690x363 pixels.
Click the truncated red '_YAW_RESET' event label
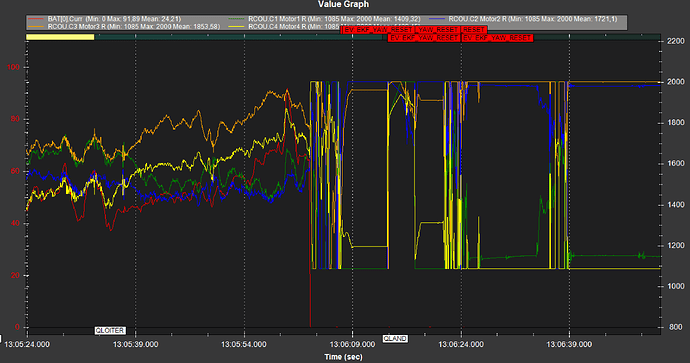(x=437, y=30)
